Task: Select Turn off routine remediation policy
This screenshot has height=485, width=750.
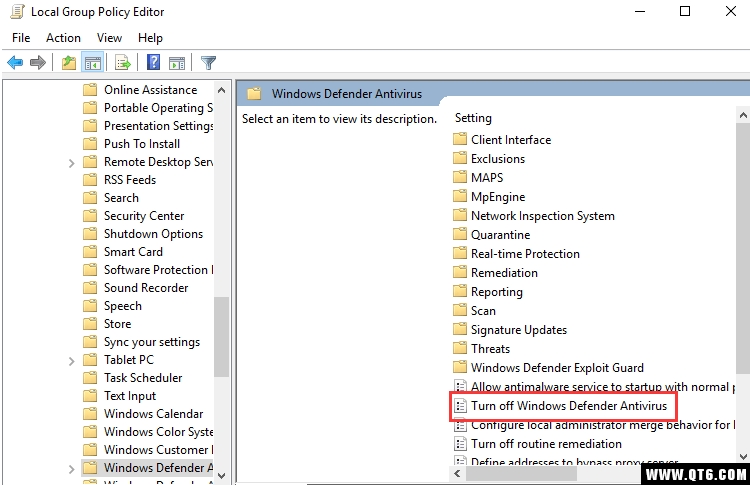Action: (538, 444)
